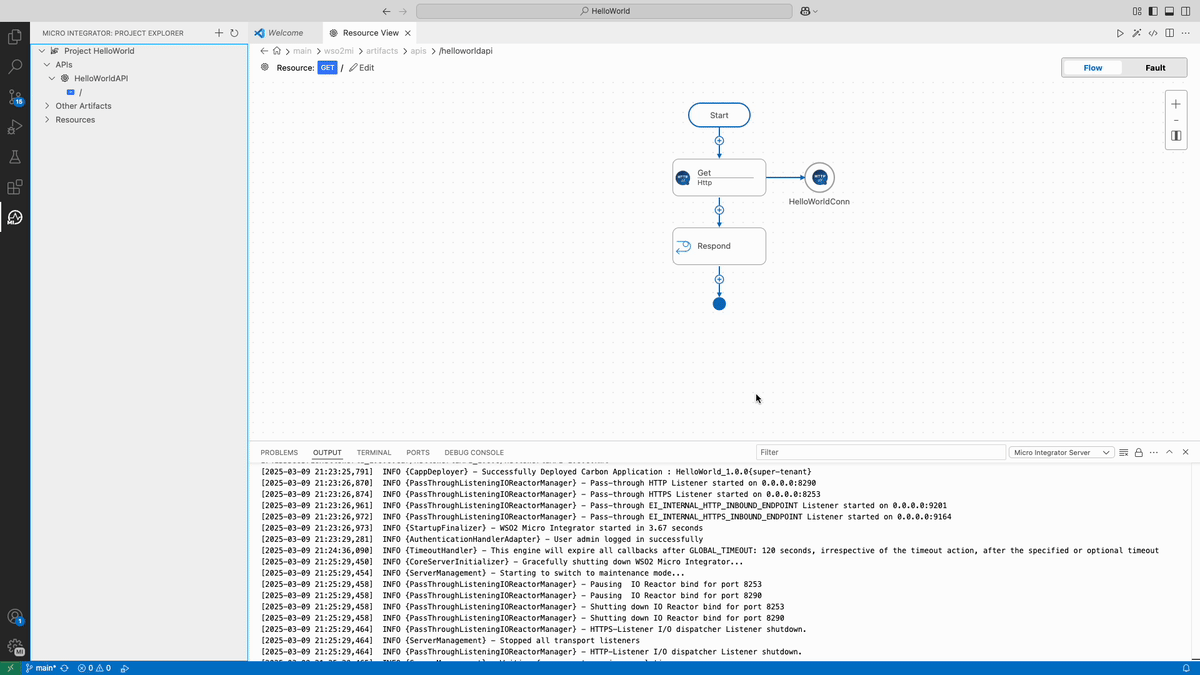Open the Welcome tab

click(285, 33)
